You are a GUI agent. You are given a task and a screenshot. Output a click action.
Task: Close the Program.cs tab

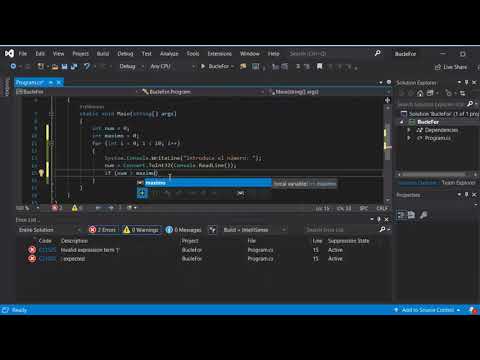(59, 82)
